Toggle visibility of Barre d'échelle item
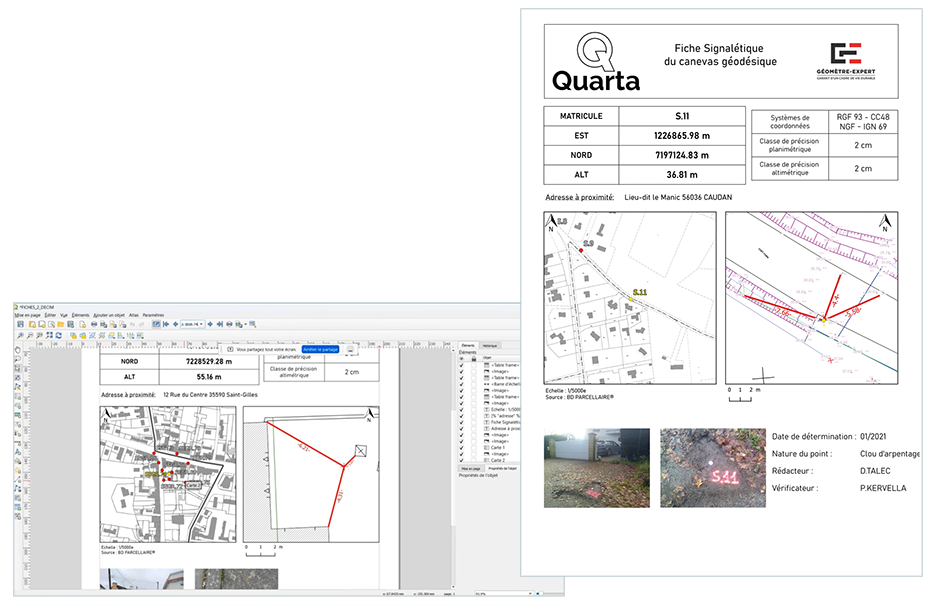The height and width of the screenshot is (606, 950). [x=462, y=384]
